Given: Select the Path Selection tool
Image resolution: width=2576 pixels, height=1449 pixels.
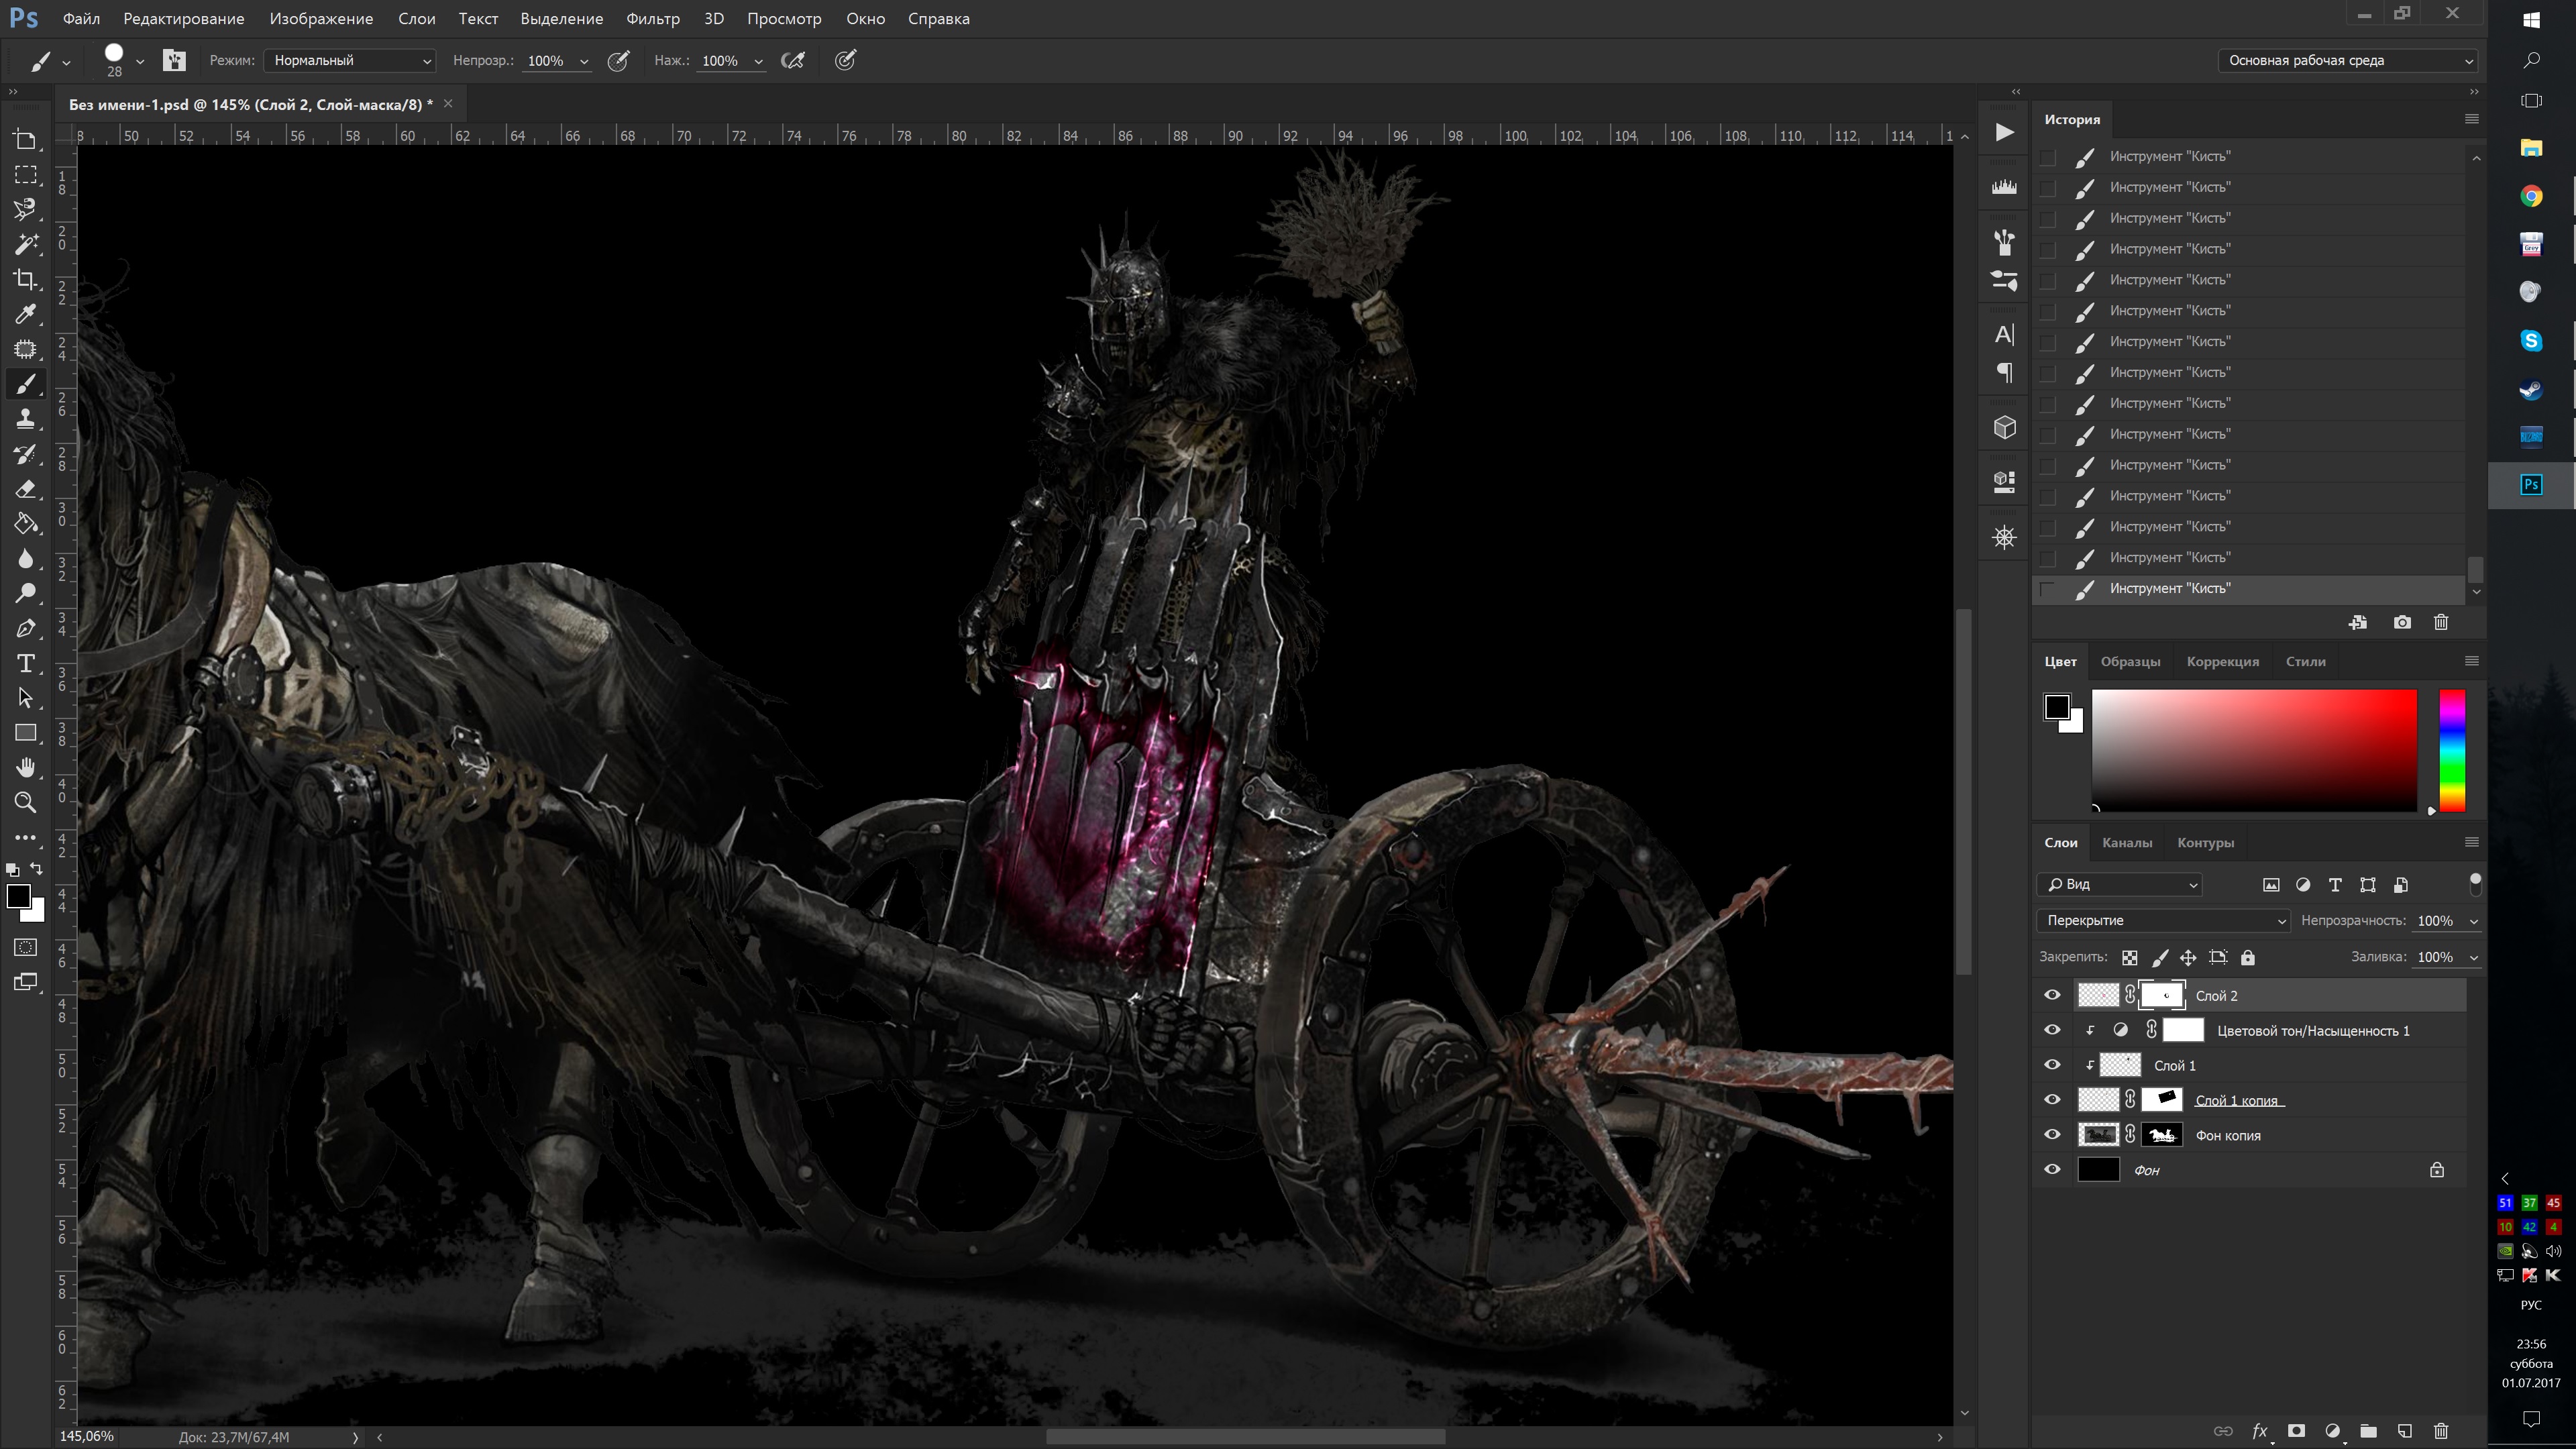Looking at the screenshot, I should [26, 699].
